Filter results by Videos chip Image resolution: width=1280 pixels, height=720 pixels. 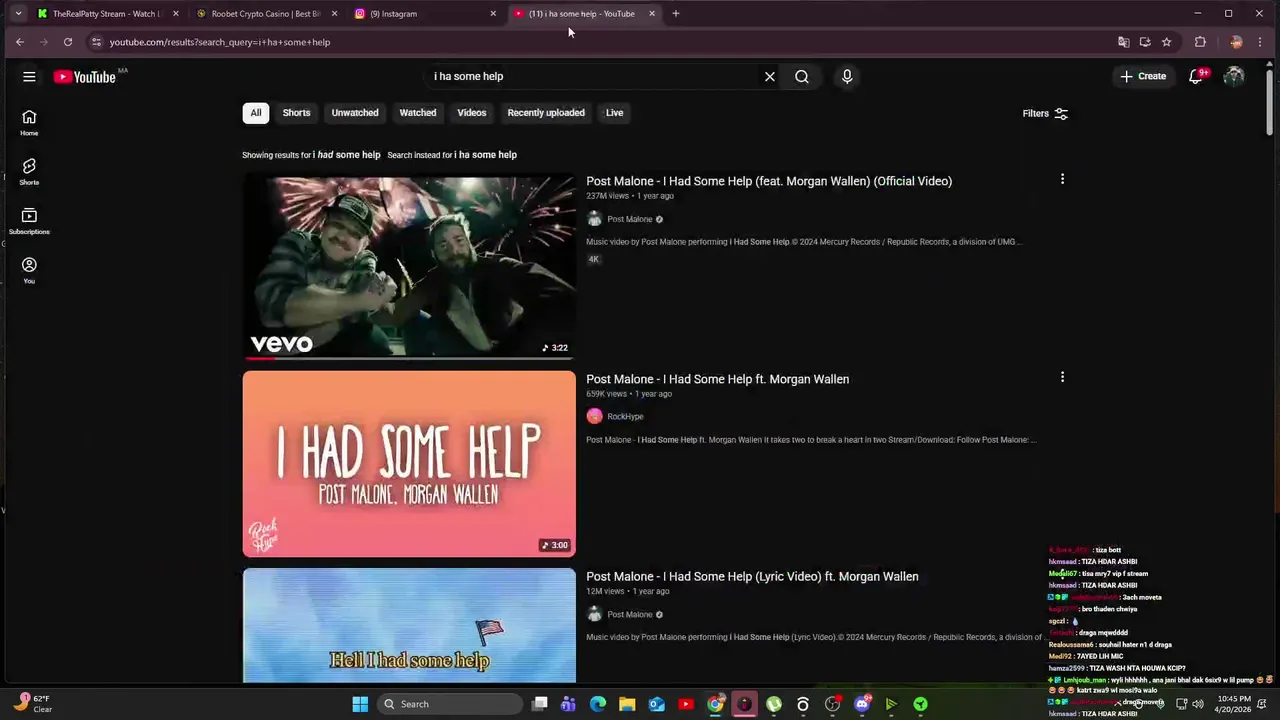tap(472, 113)
